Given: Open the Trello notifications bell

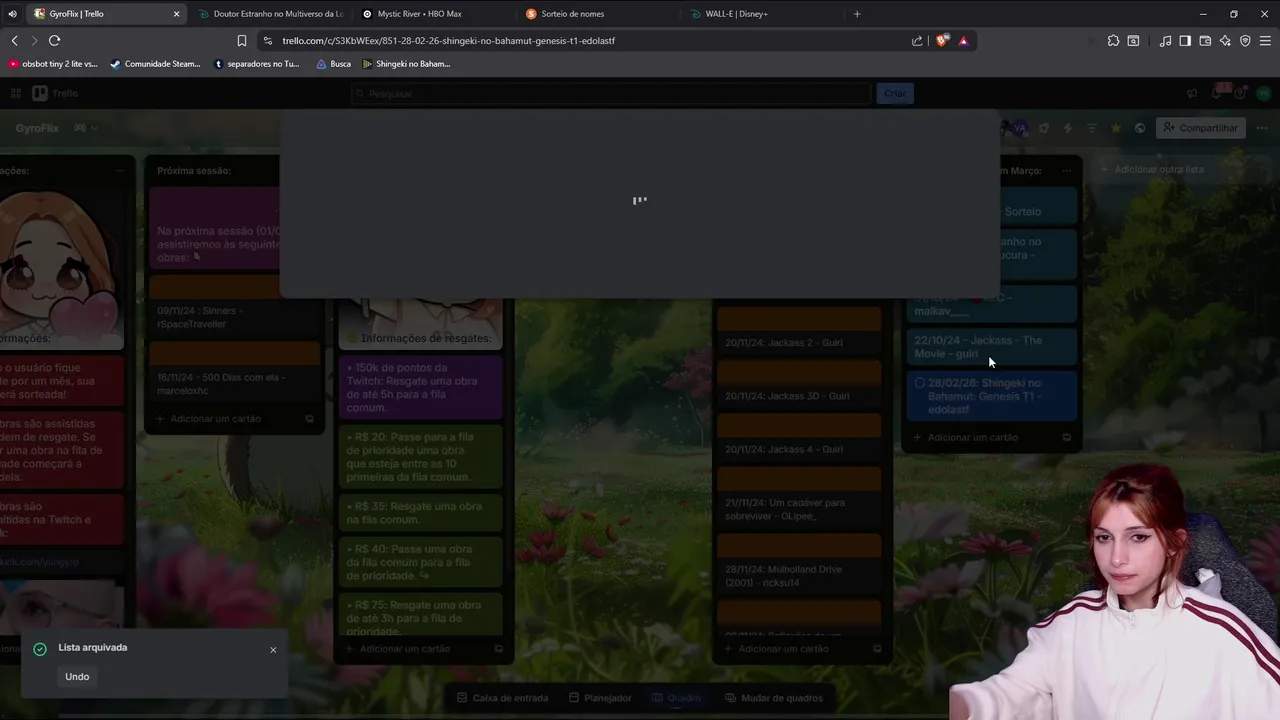Looking at the screenshot, I should pyautogui.click(x=1216, y=93).
